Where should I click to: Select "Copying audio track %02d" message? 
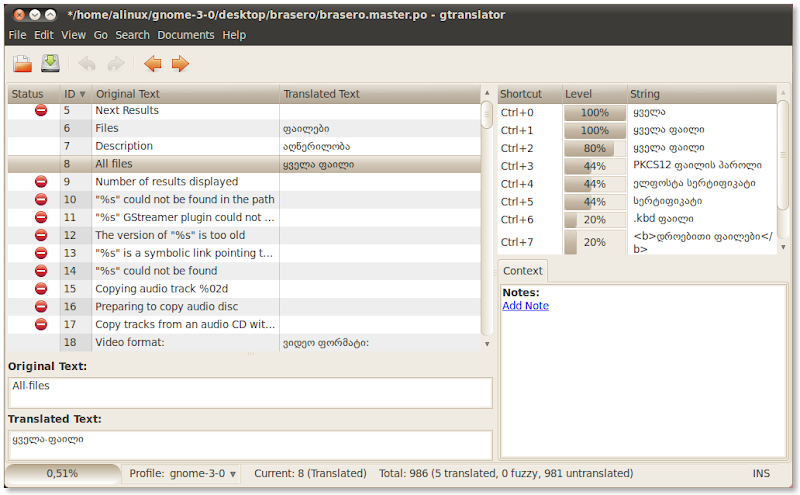244,289
